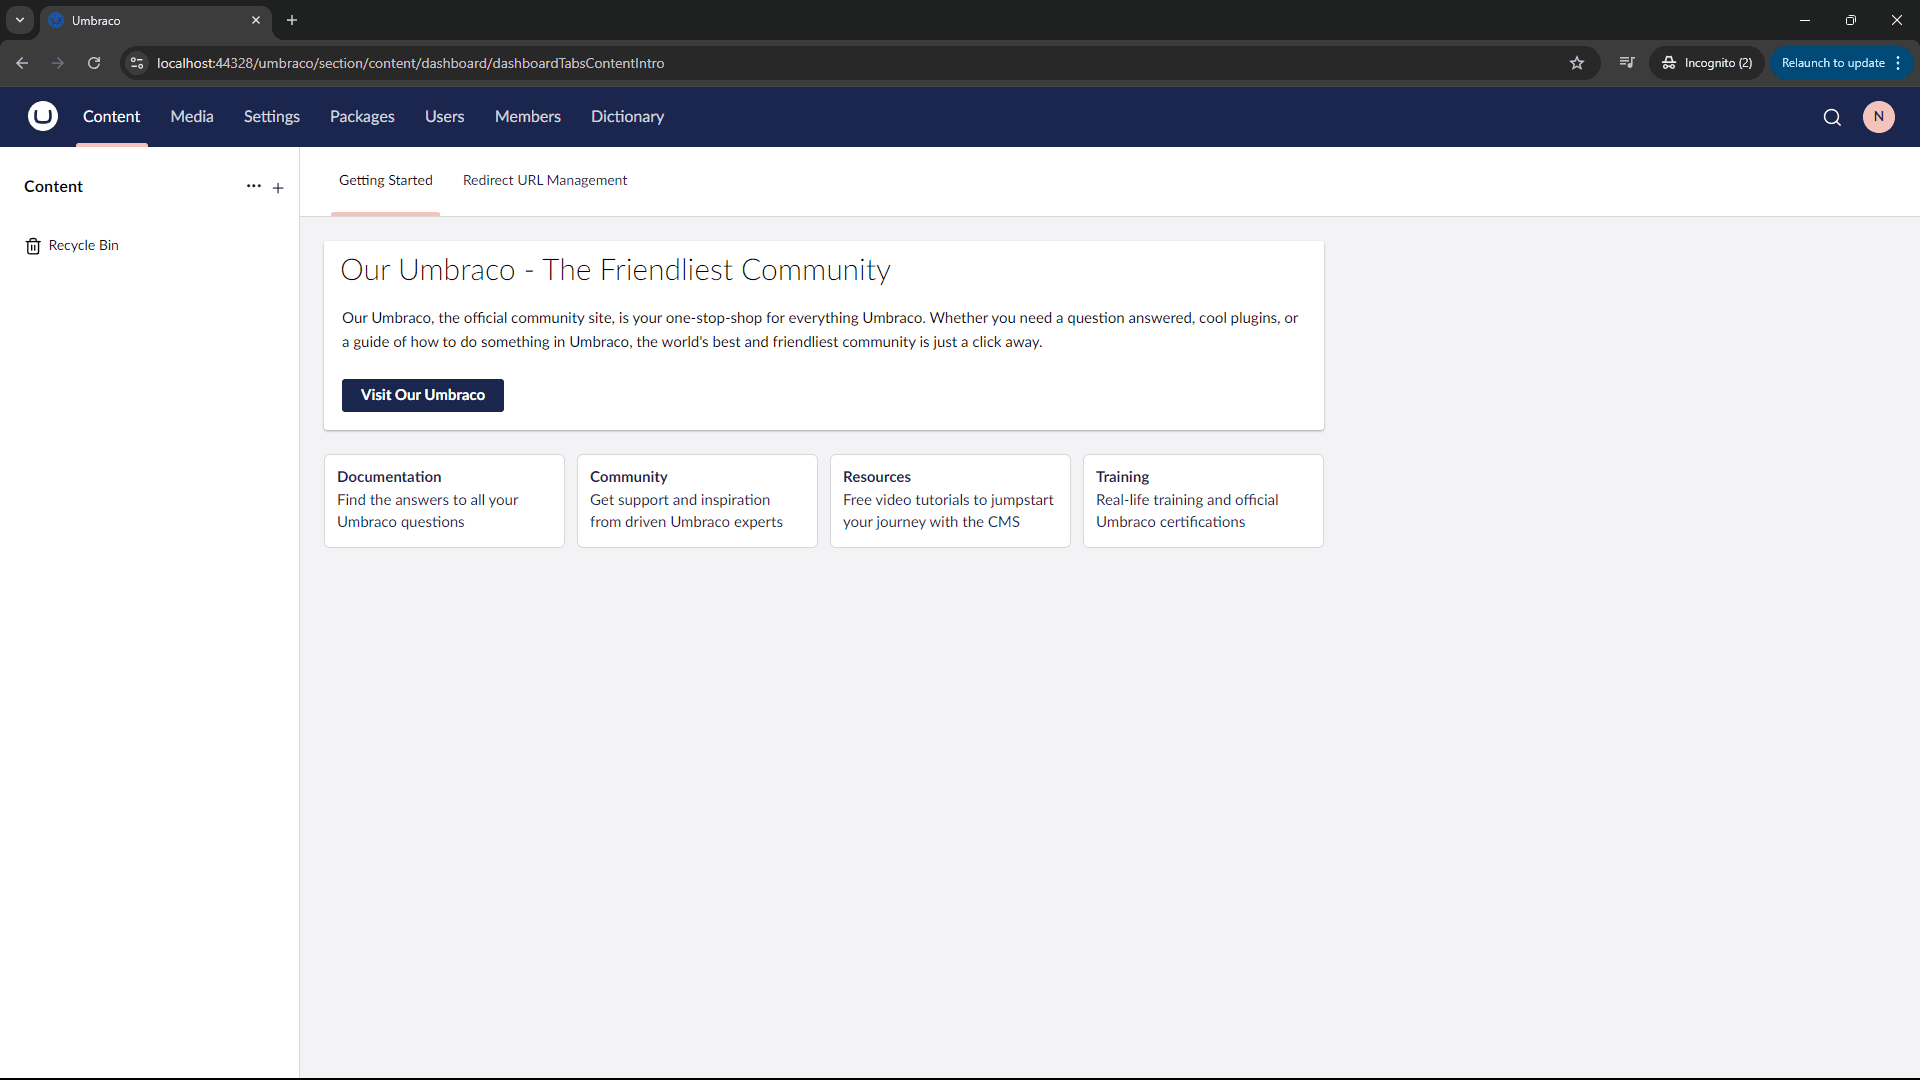View site information icon in address bar
The height and width of the screenshot is (1080, 1920).
[x=137, y=63]
